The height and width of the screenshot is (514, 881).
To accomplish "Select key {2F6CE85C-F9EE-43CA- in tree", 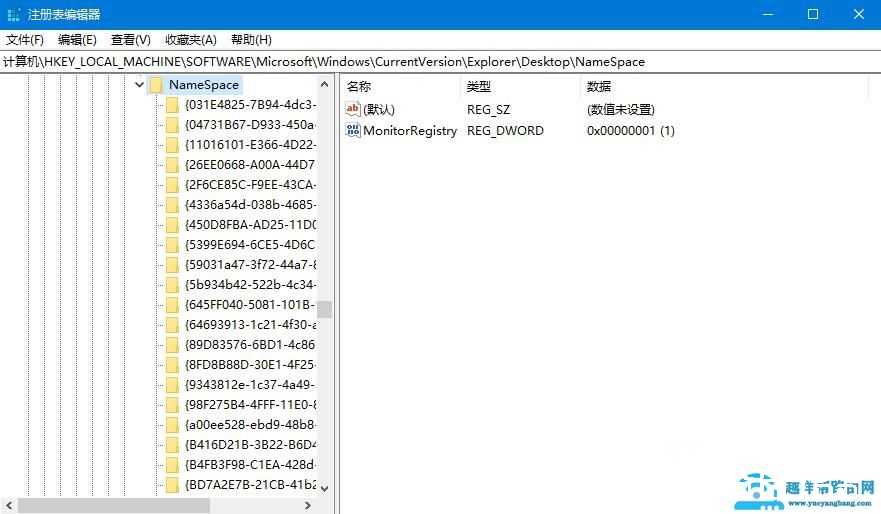I will [251, 185].
